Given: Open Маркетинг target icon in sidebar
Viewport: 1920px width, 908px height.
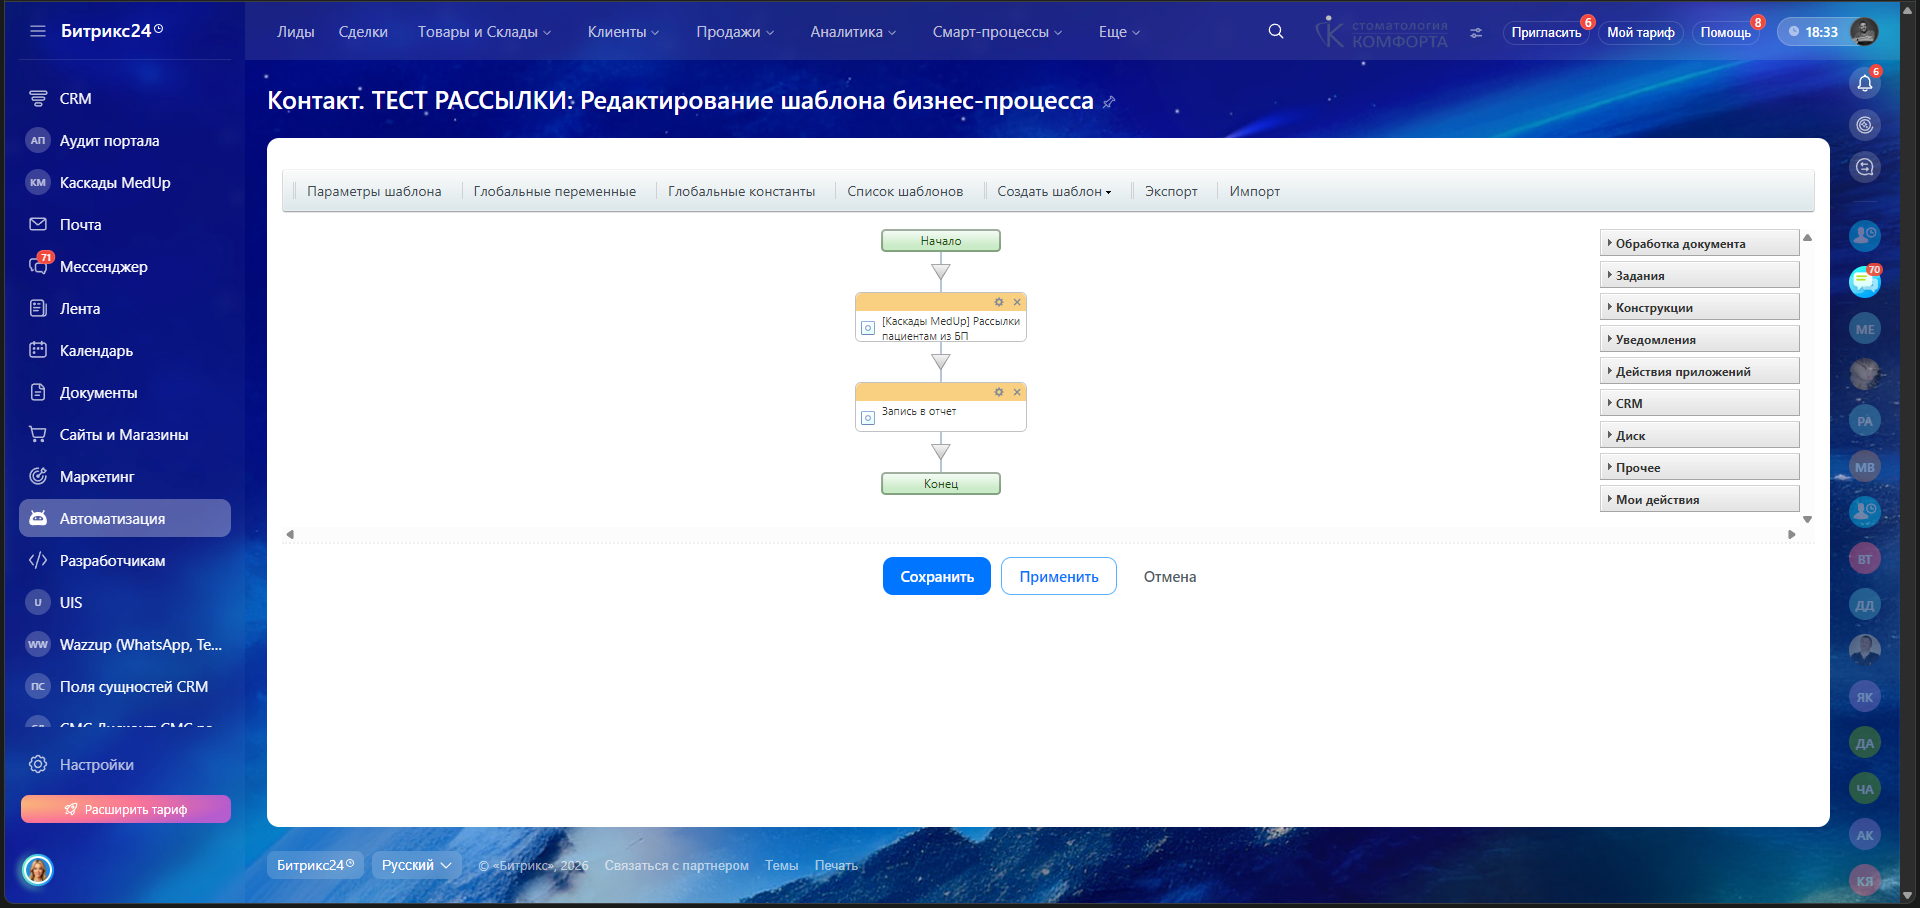Looking at the screenshot, I should 38,476.
